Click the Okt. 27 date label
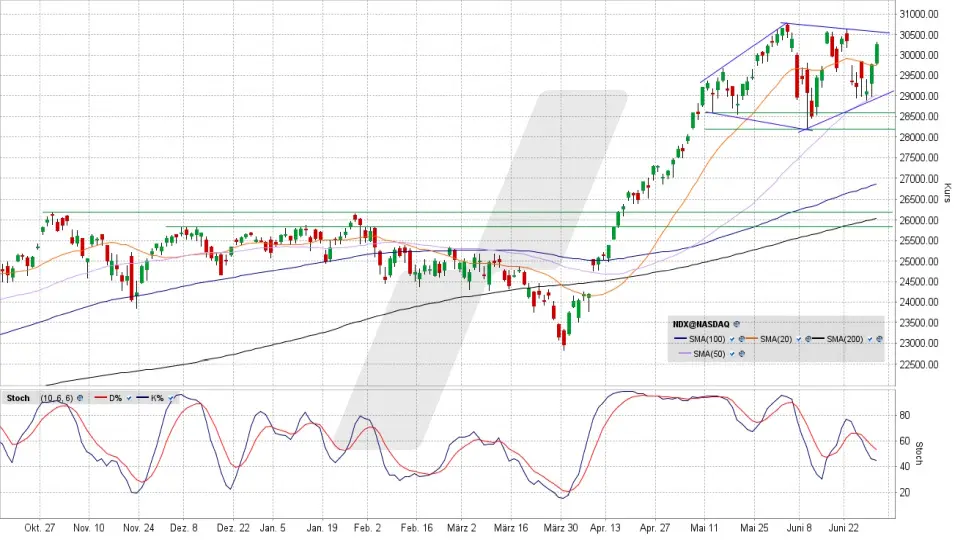The image size is (960, 540). pyautogui.click(x=40, y=528)
